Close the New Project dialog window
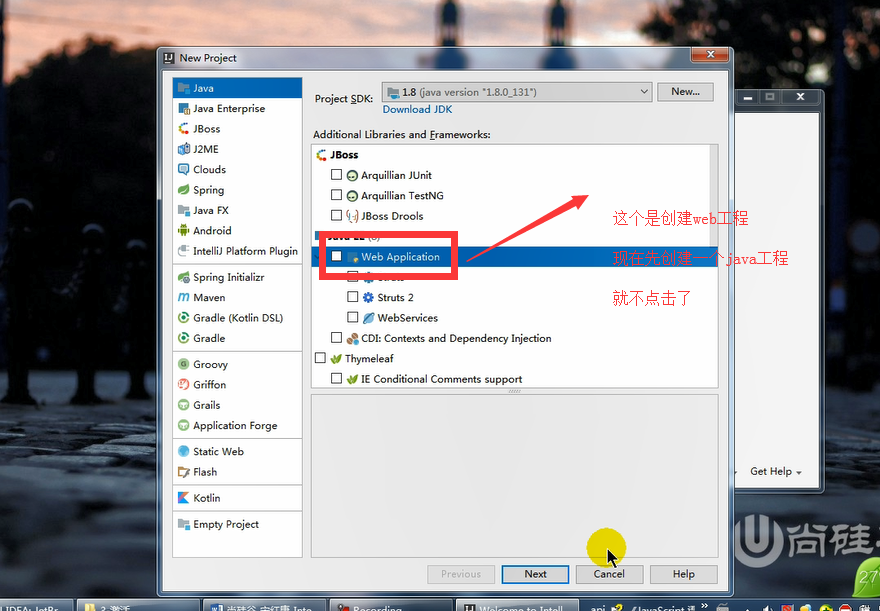880x611 pixels. click(710, 54)
